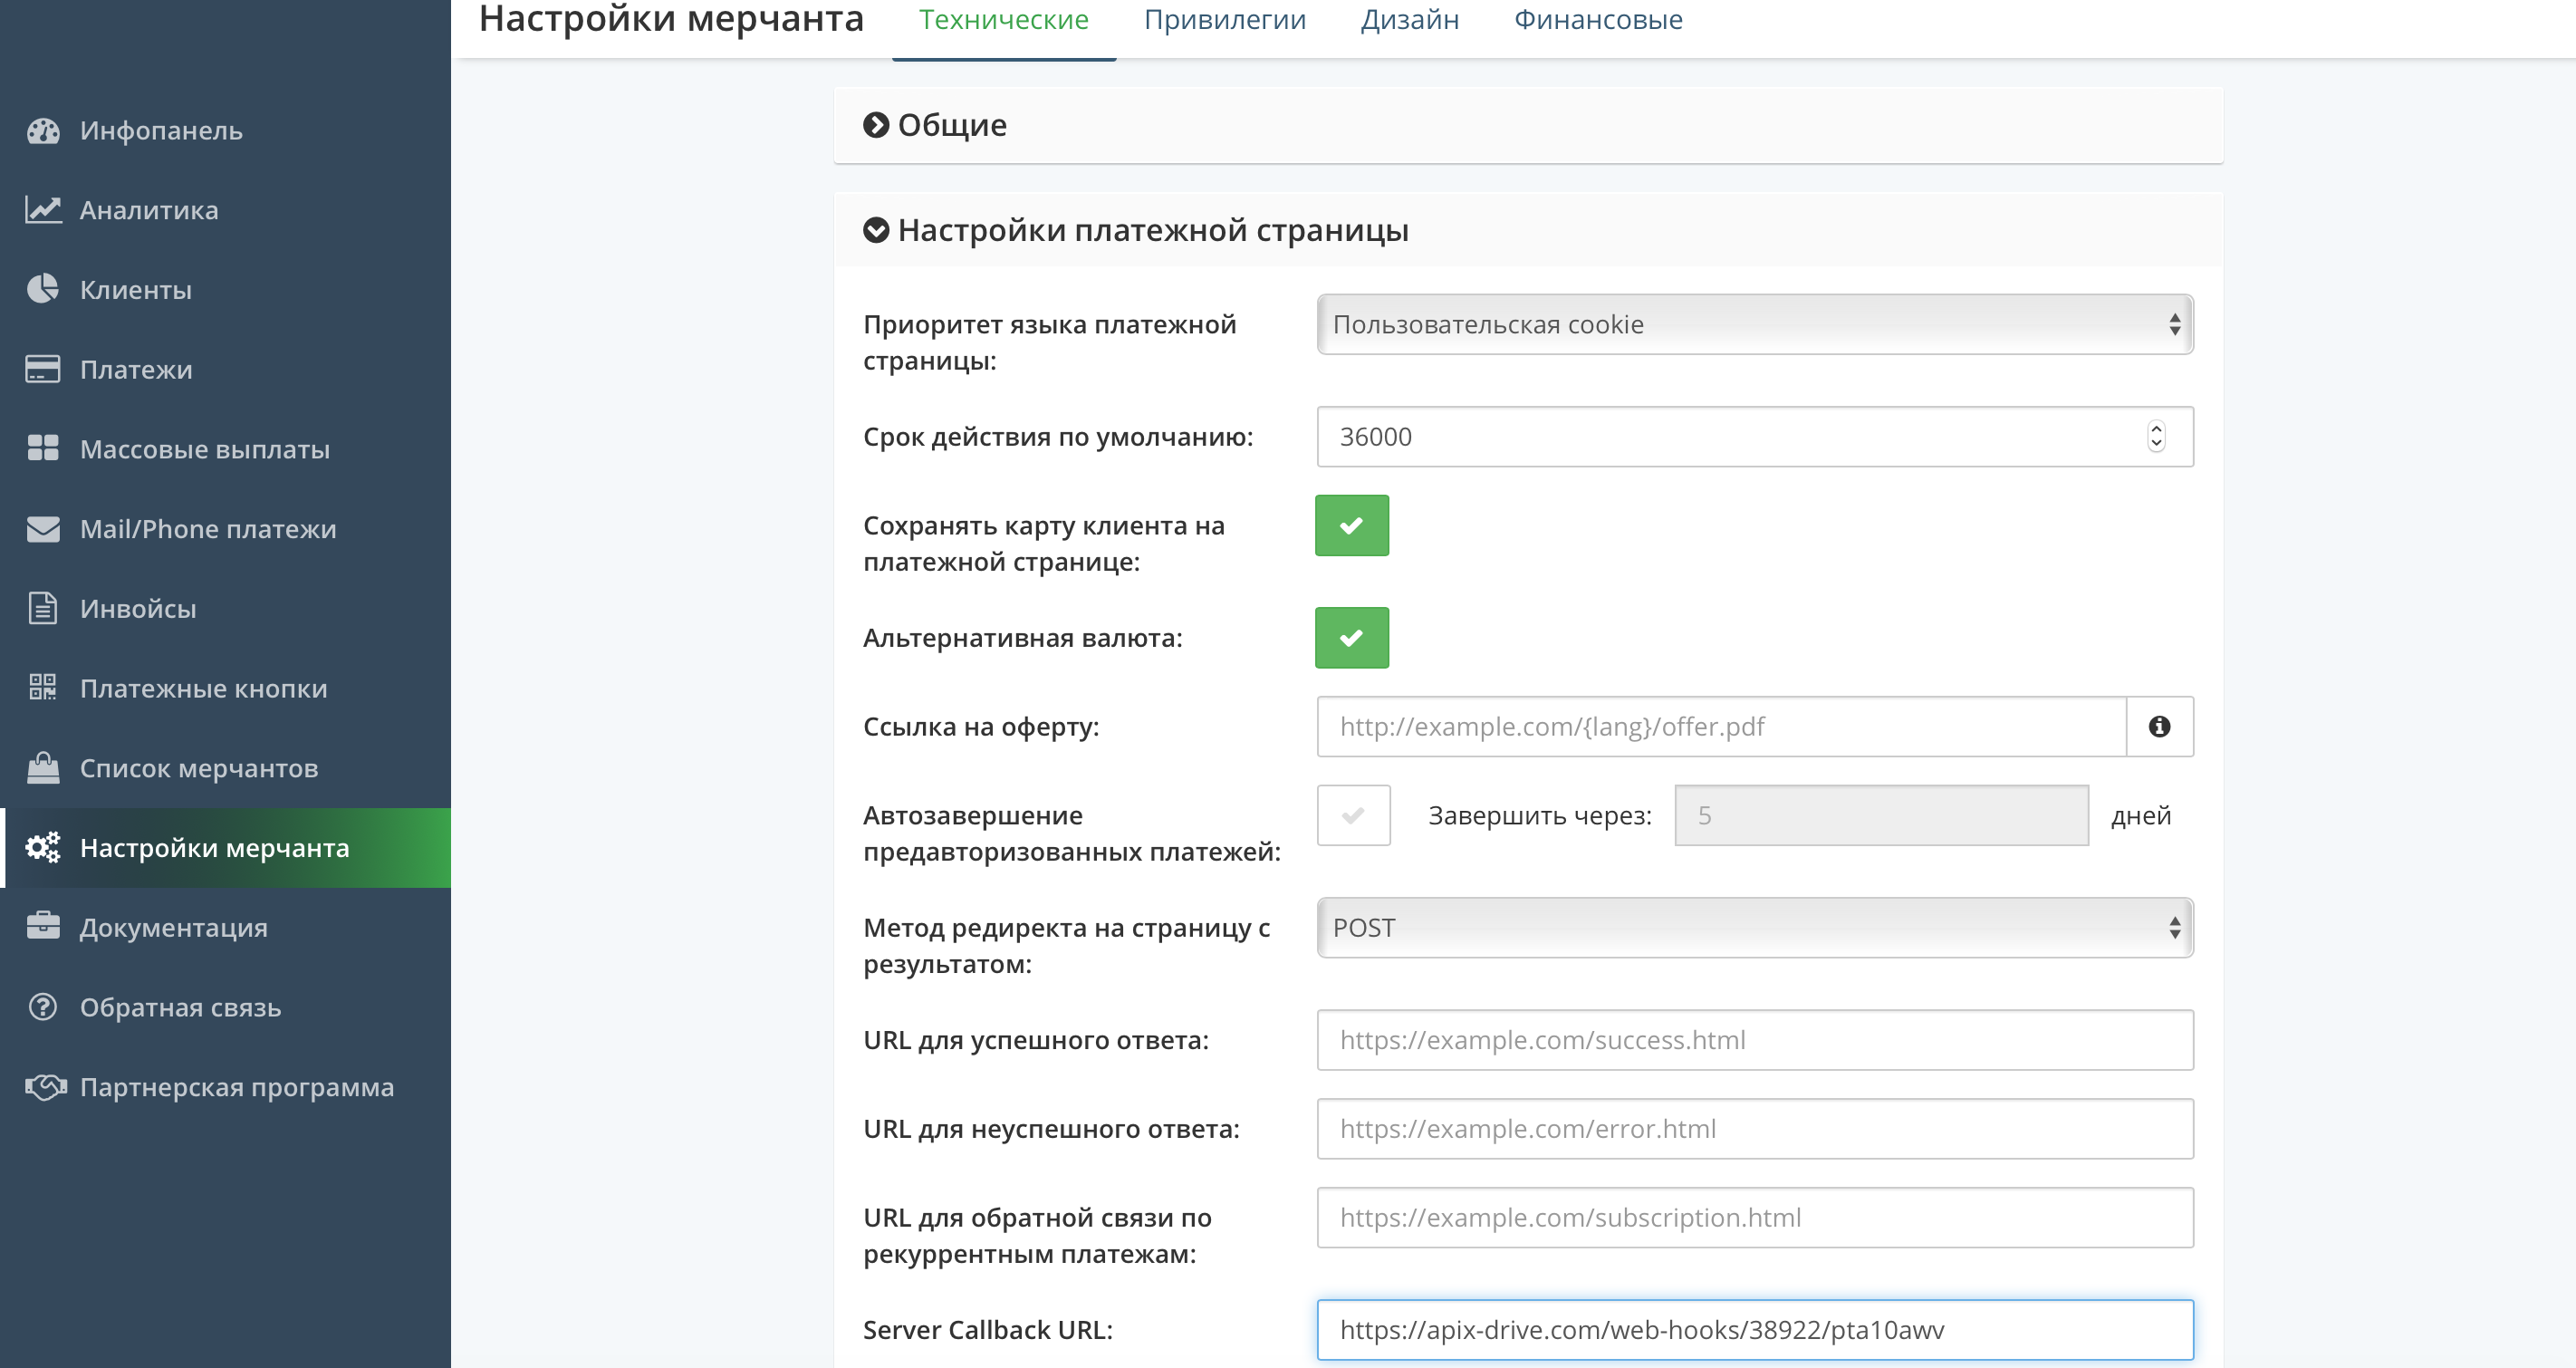
Task: Click the Срок действия по умолчанию label
Action: pos(1058,437)
